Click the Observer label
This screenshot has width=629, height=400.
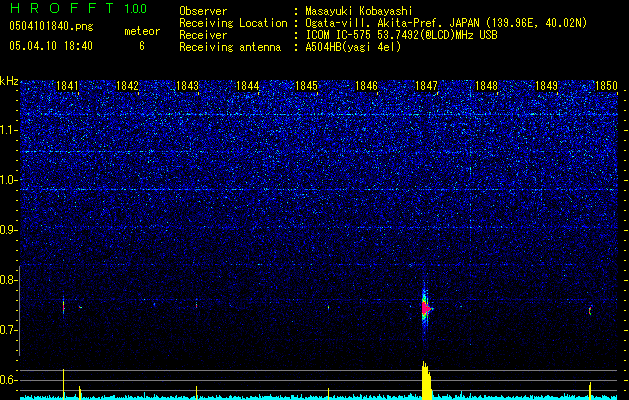click(x=203, y=11)
